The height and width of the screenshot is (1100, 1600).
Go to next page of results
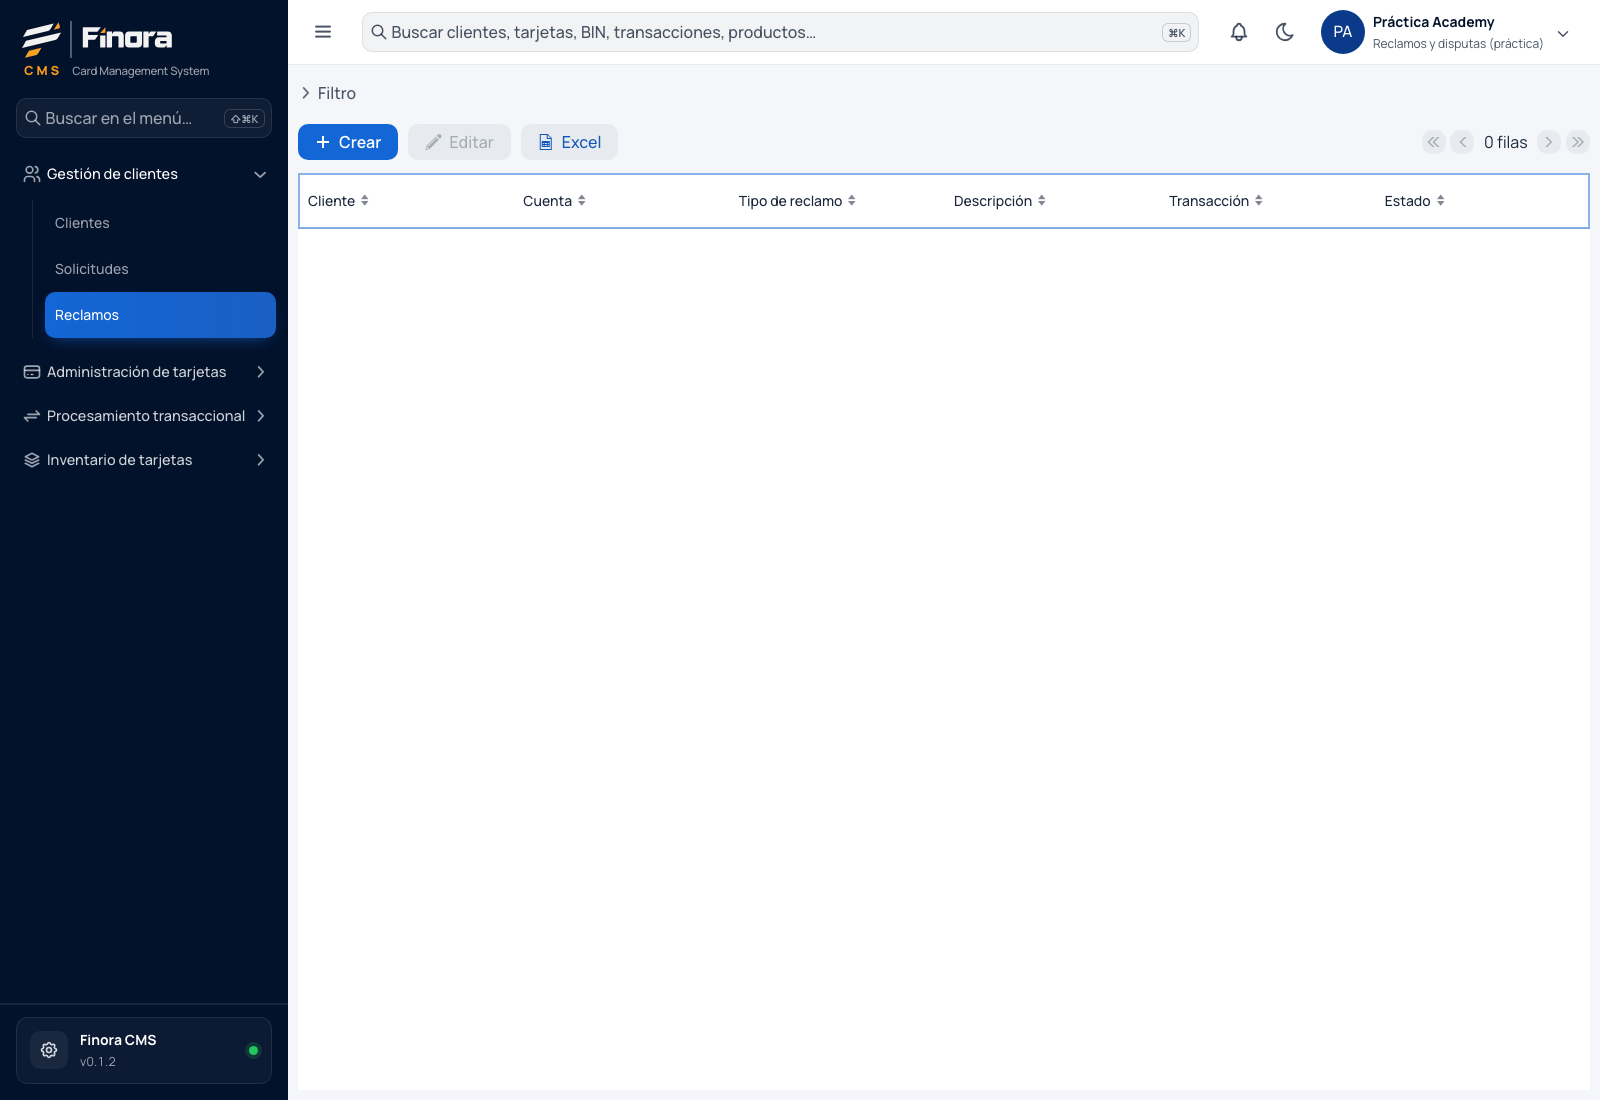point(1549,142)
